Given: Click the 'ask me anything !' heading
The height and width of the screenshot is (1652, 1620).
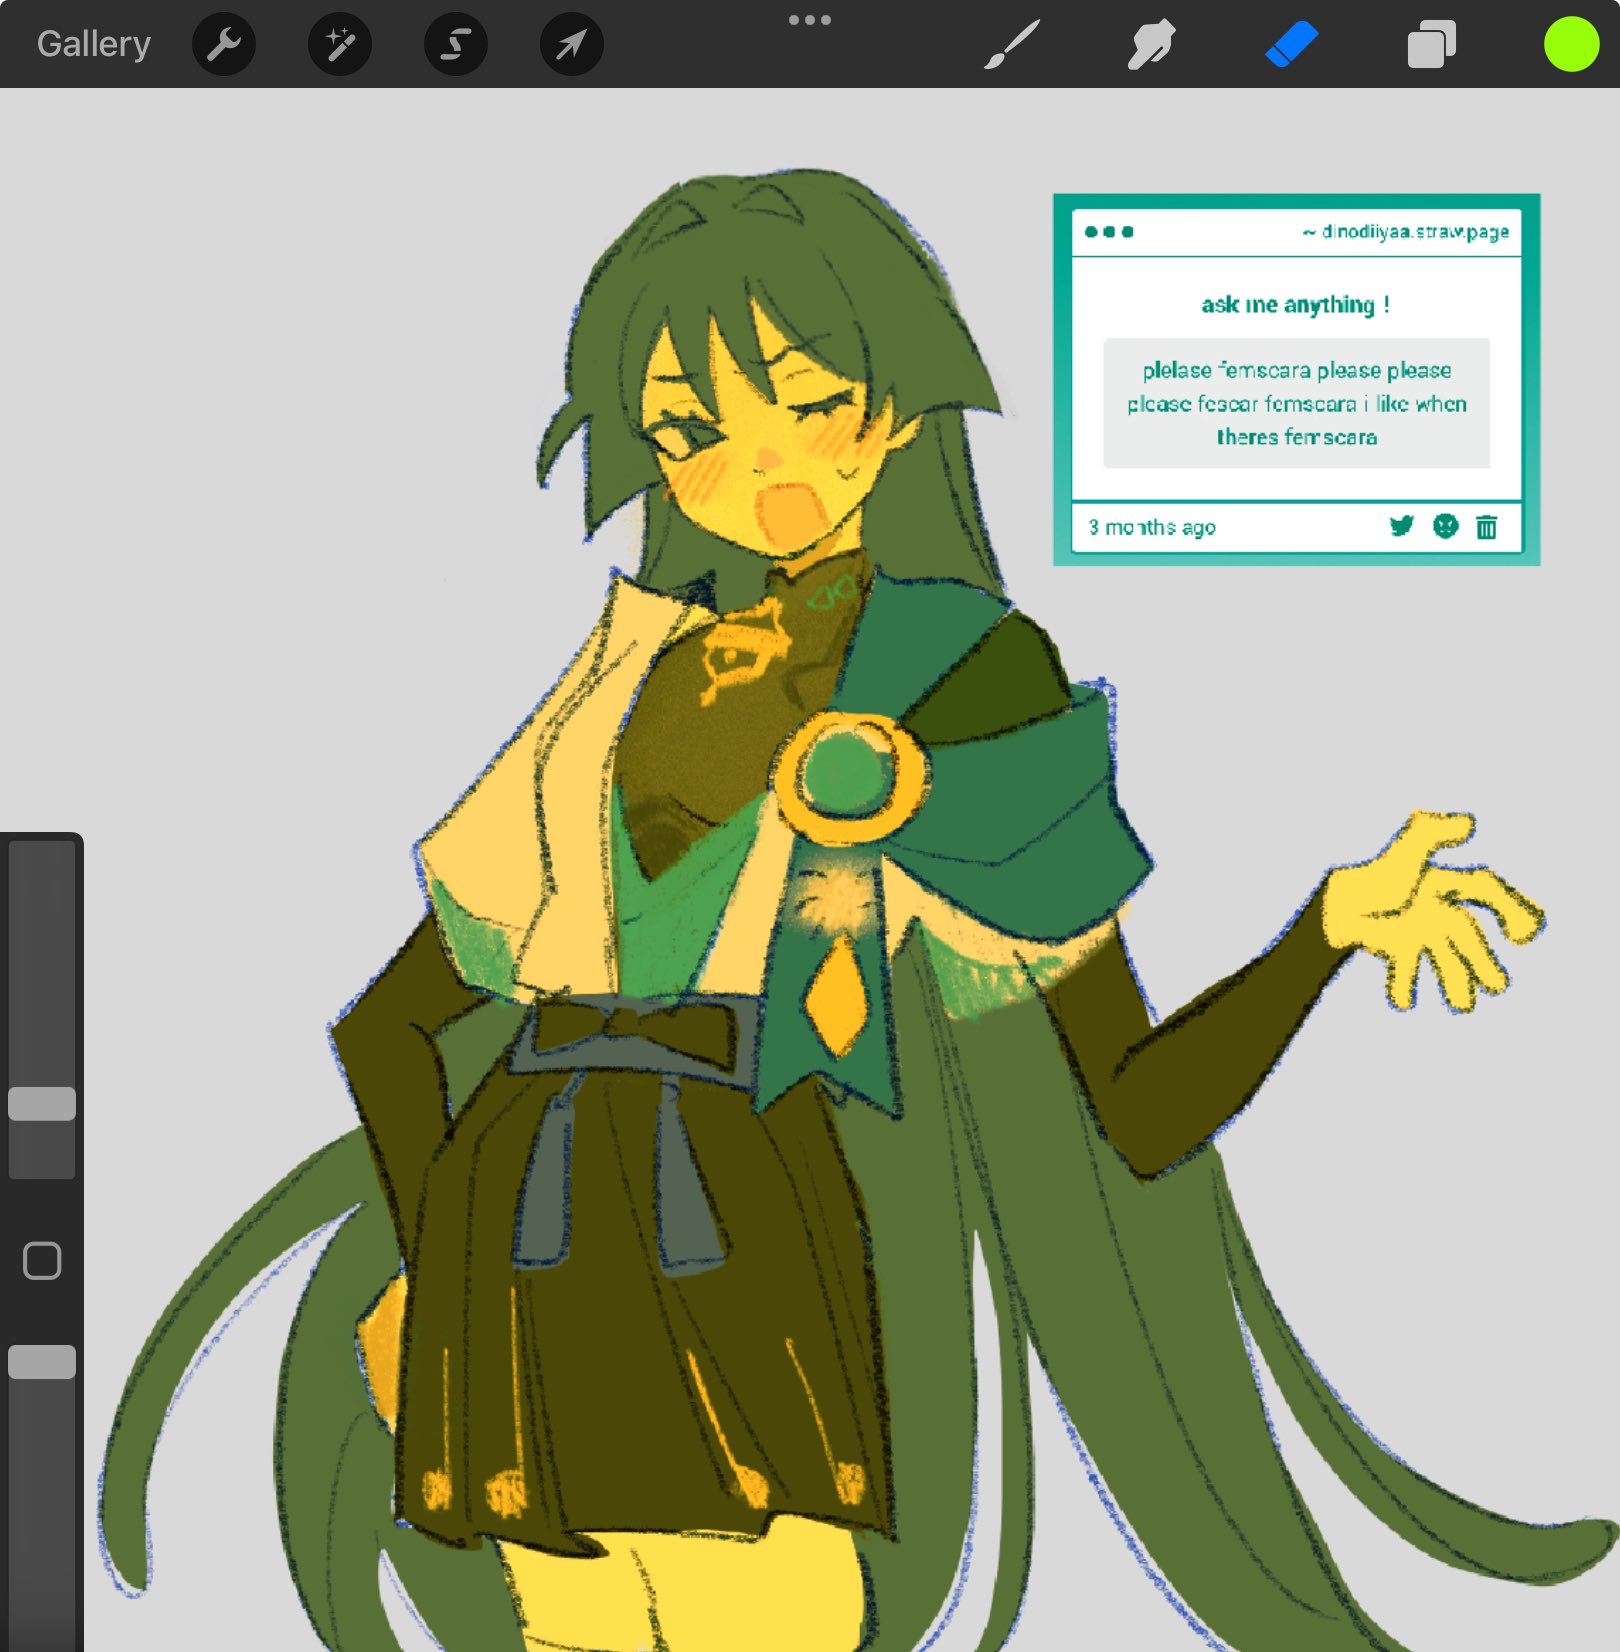Looking at the screenshot, I should click(x=1295, y=305).
